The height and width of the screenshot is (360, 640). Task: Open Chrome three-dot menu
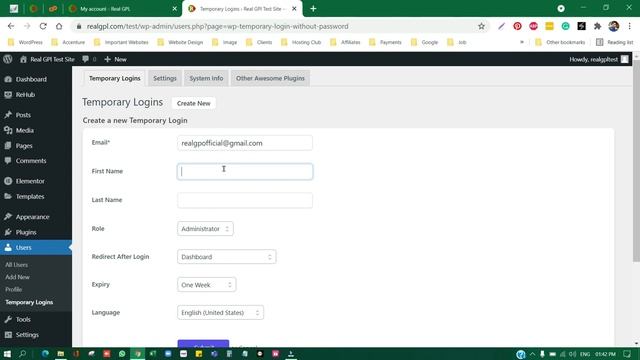[x=629, y=26]
